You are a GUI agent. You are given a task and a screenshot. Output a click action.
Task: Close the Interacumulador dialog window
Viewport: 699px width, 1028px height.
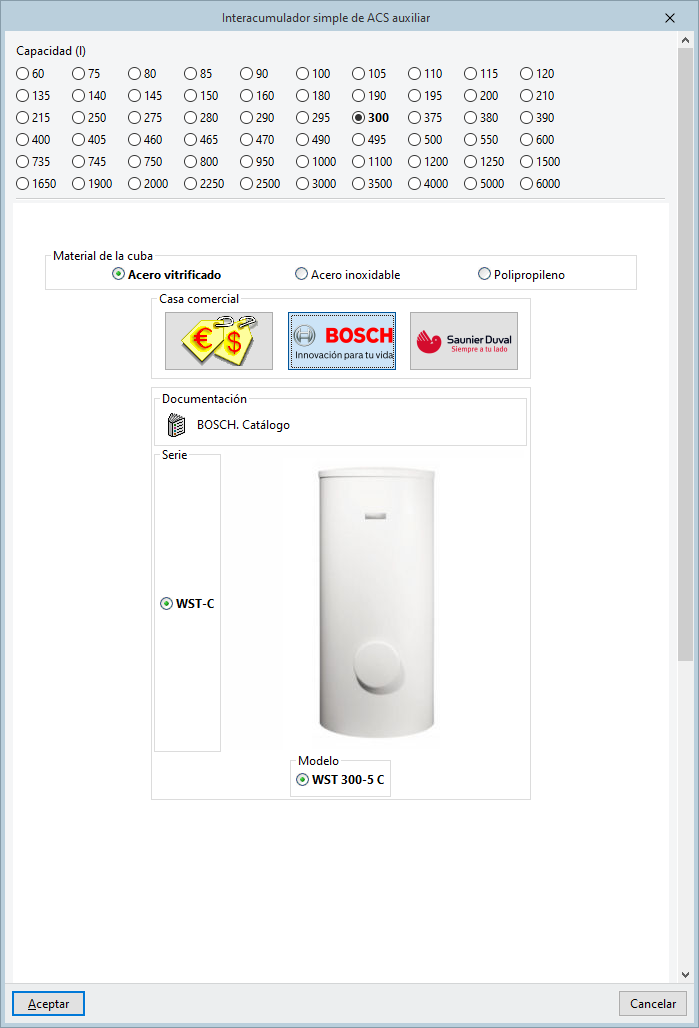pyautogui.click(x=669, y=18)
